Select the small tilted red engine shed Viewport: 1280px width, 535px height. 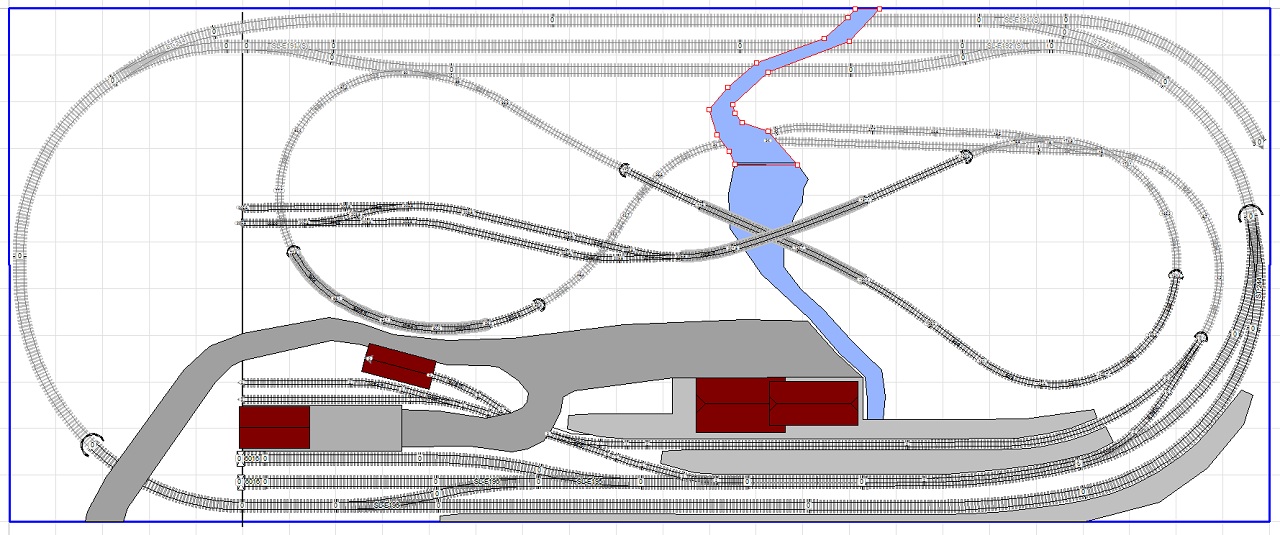(398, 366)
